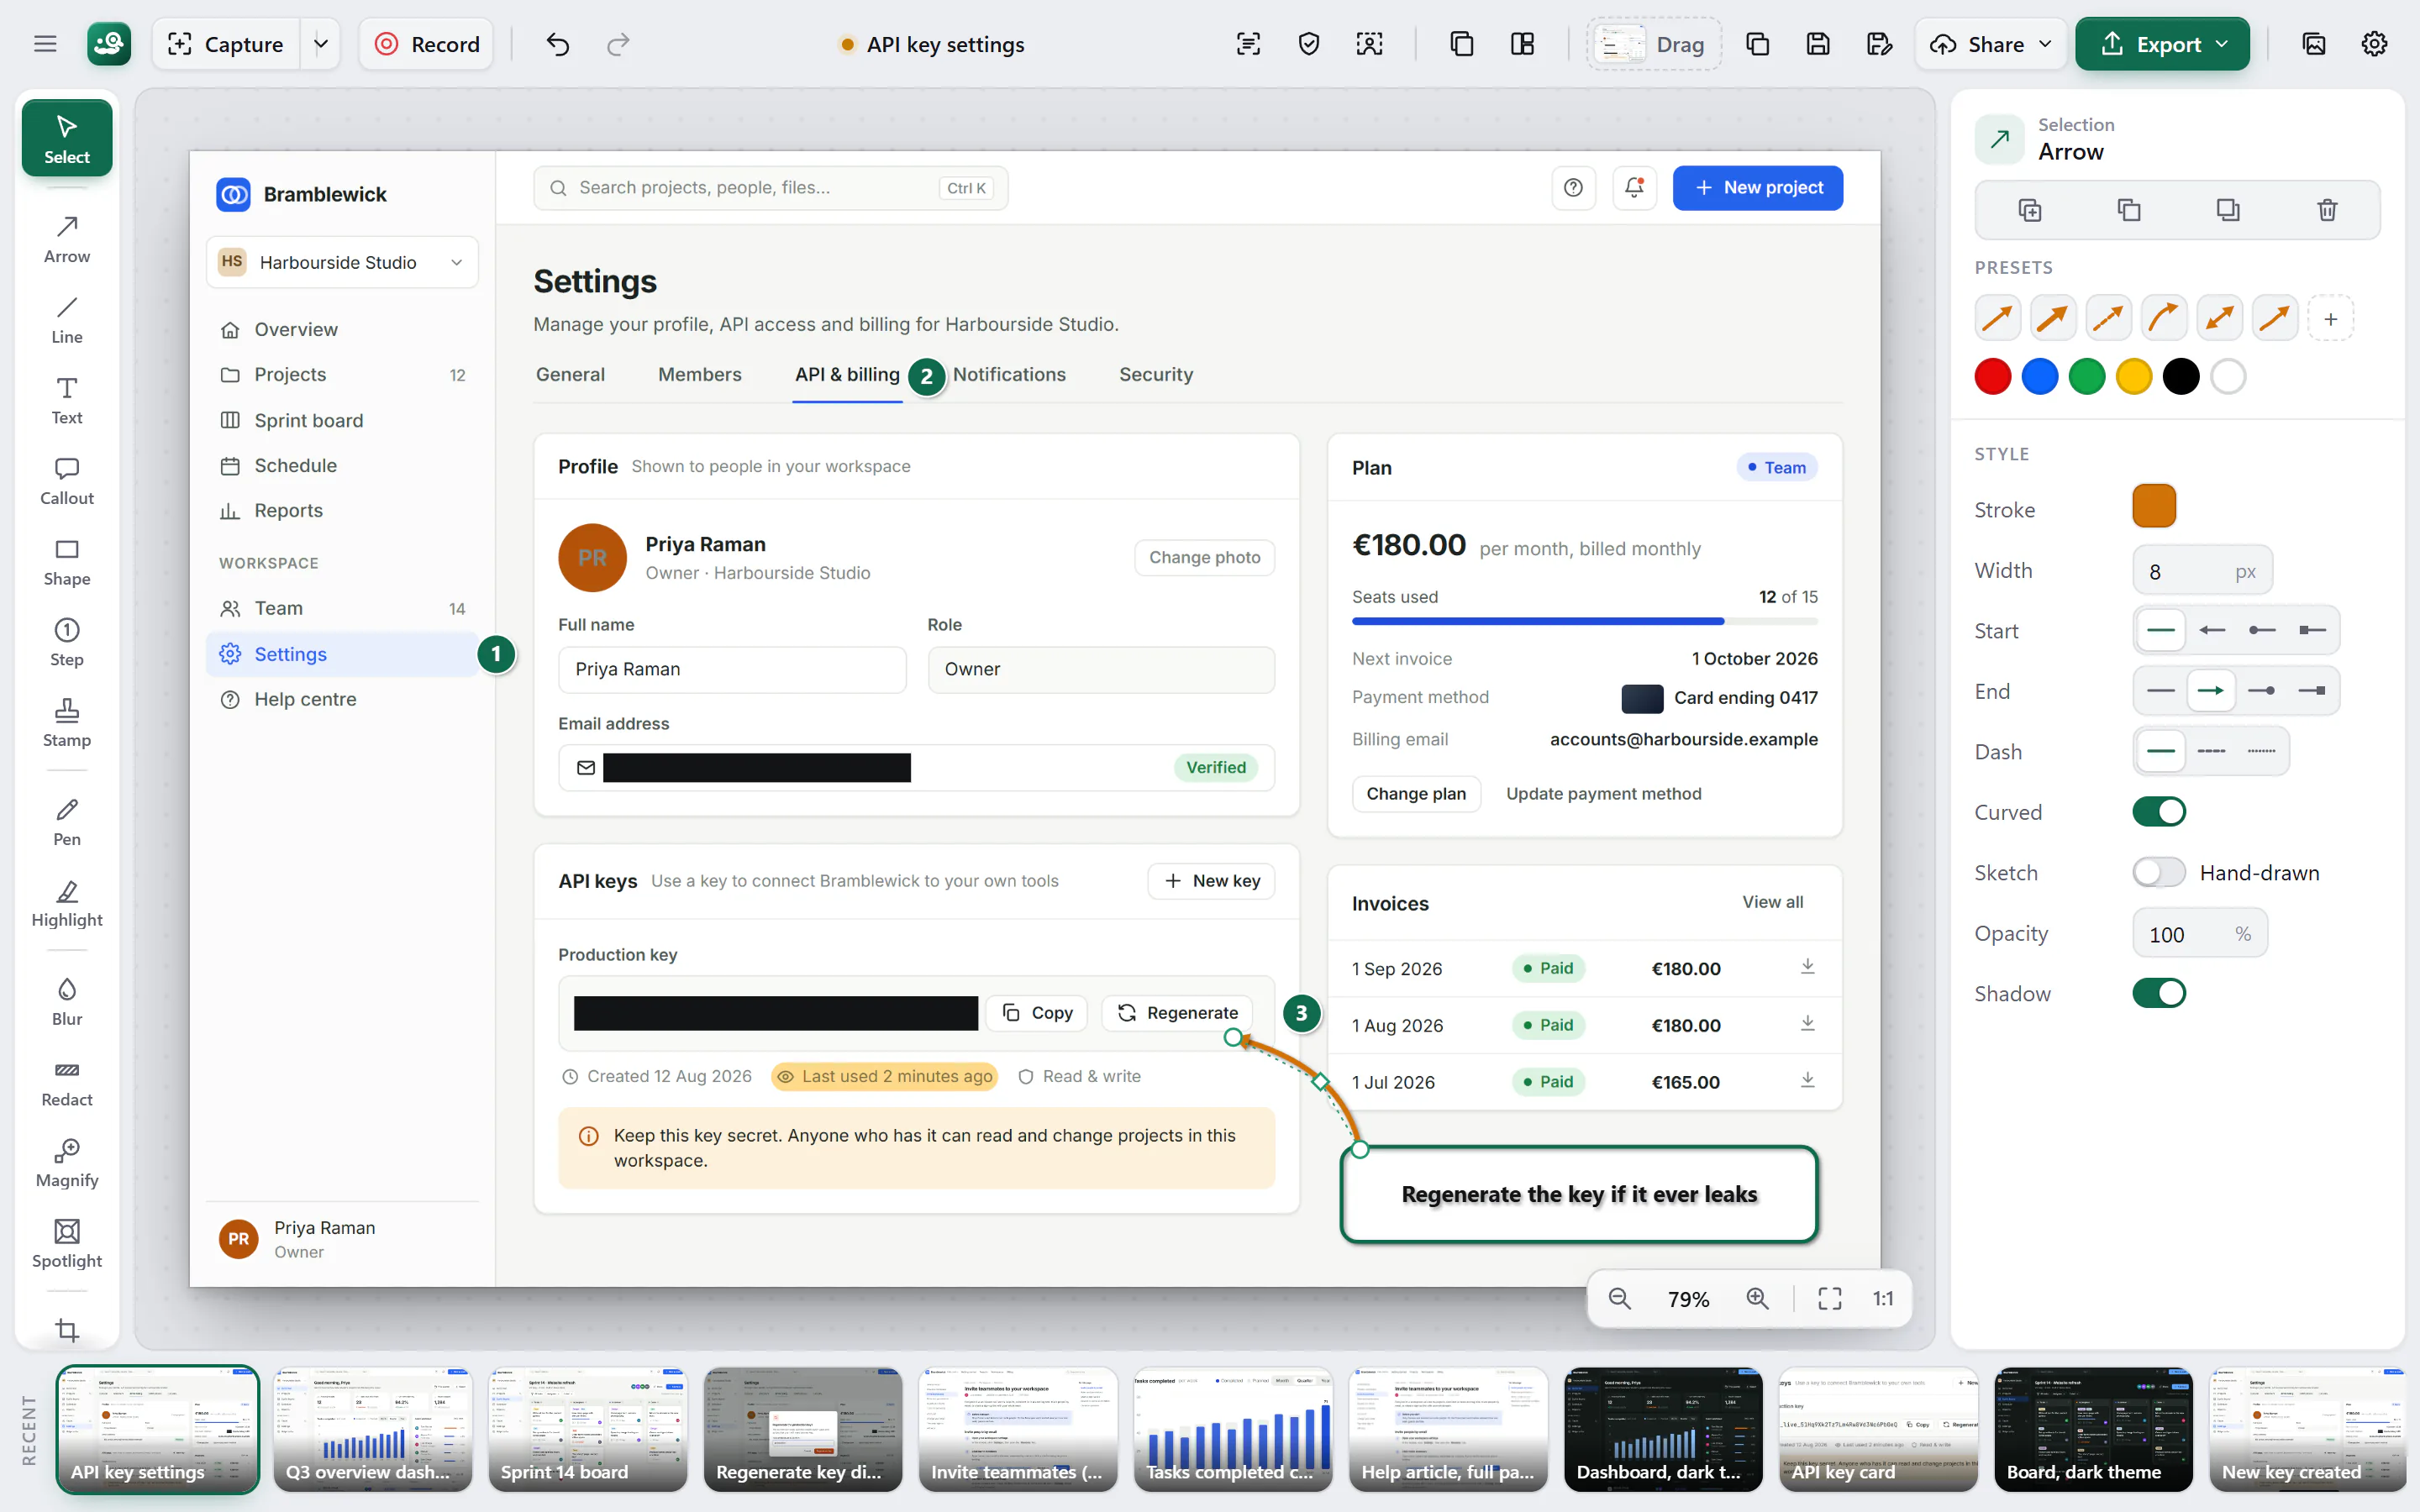
Task: Choose the dashed line Dash option
Action: (2211, 751)
